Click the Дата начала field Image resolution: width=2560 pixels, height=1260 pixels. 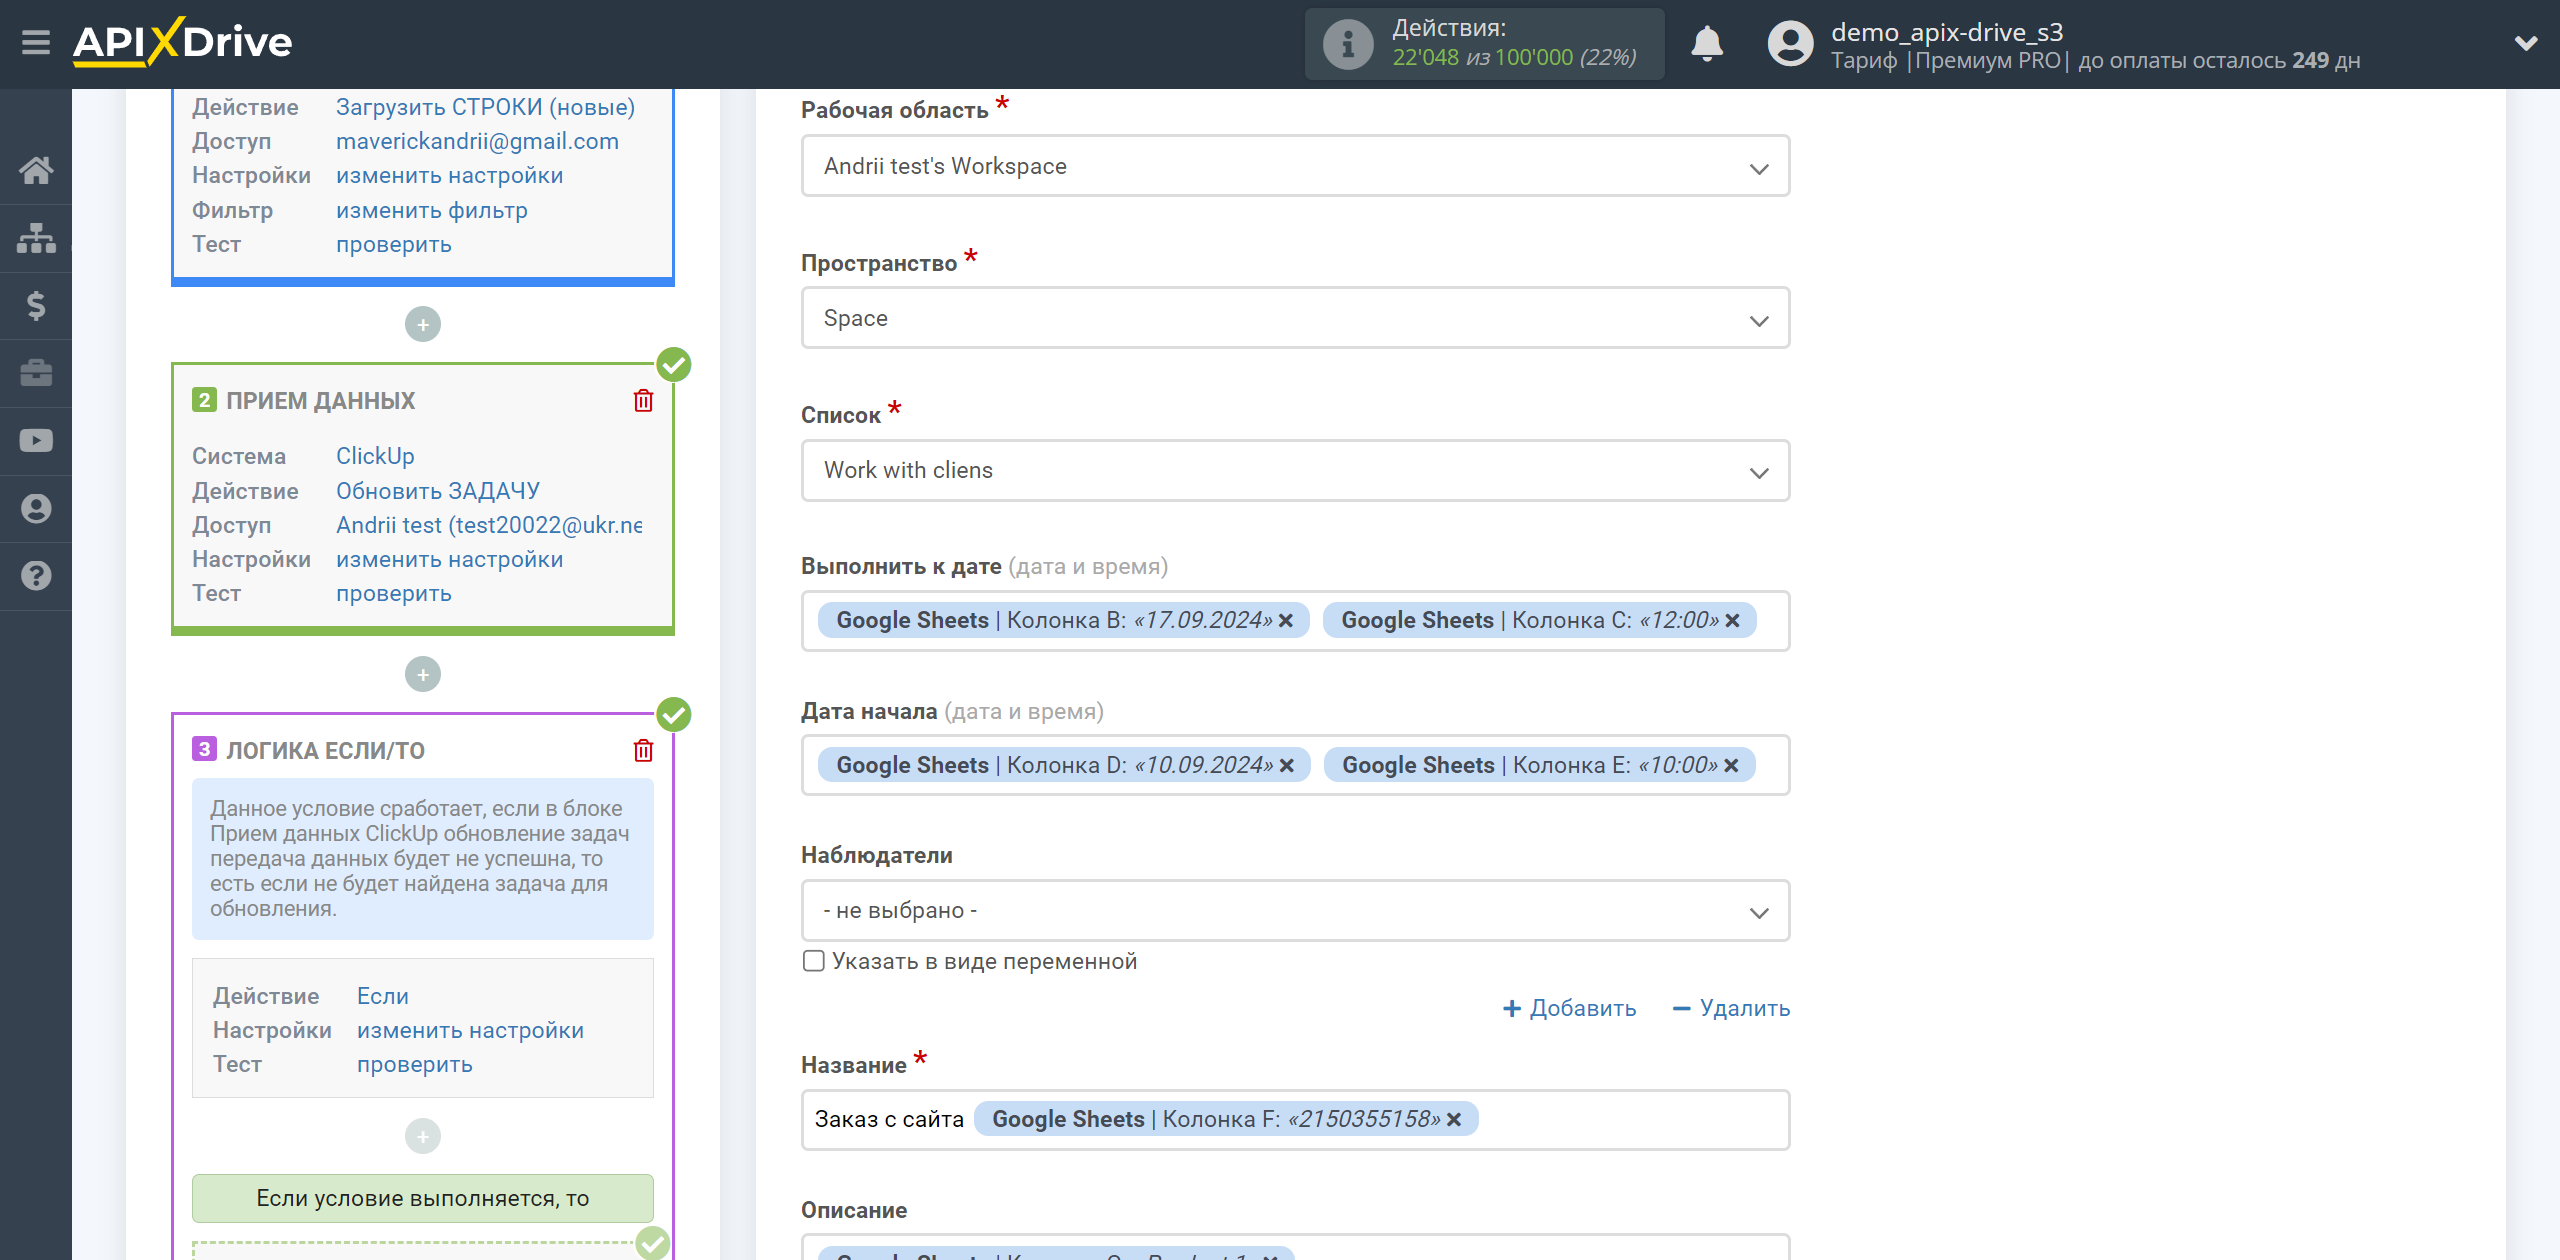pos(1295,766)
